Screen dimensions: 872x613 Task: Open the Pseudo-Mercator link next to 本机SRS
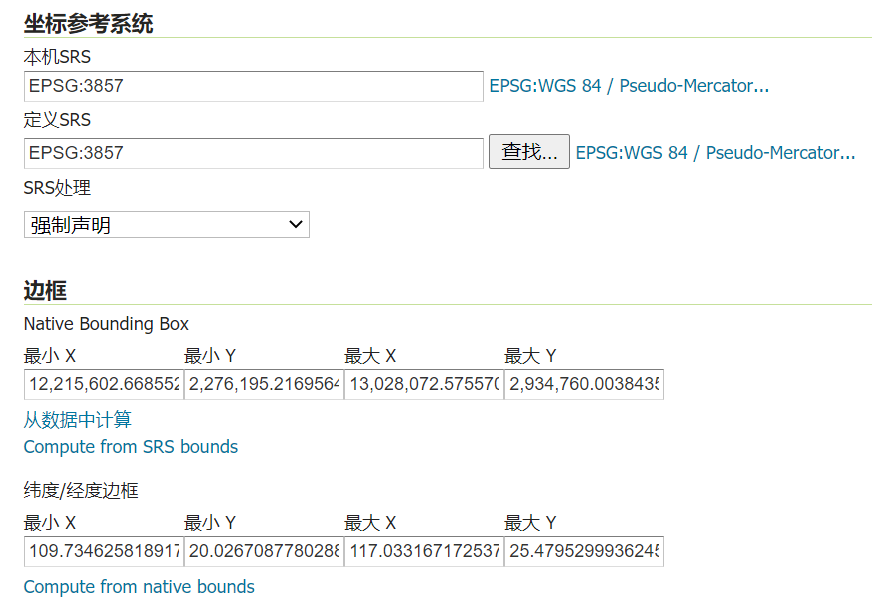628,86
